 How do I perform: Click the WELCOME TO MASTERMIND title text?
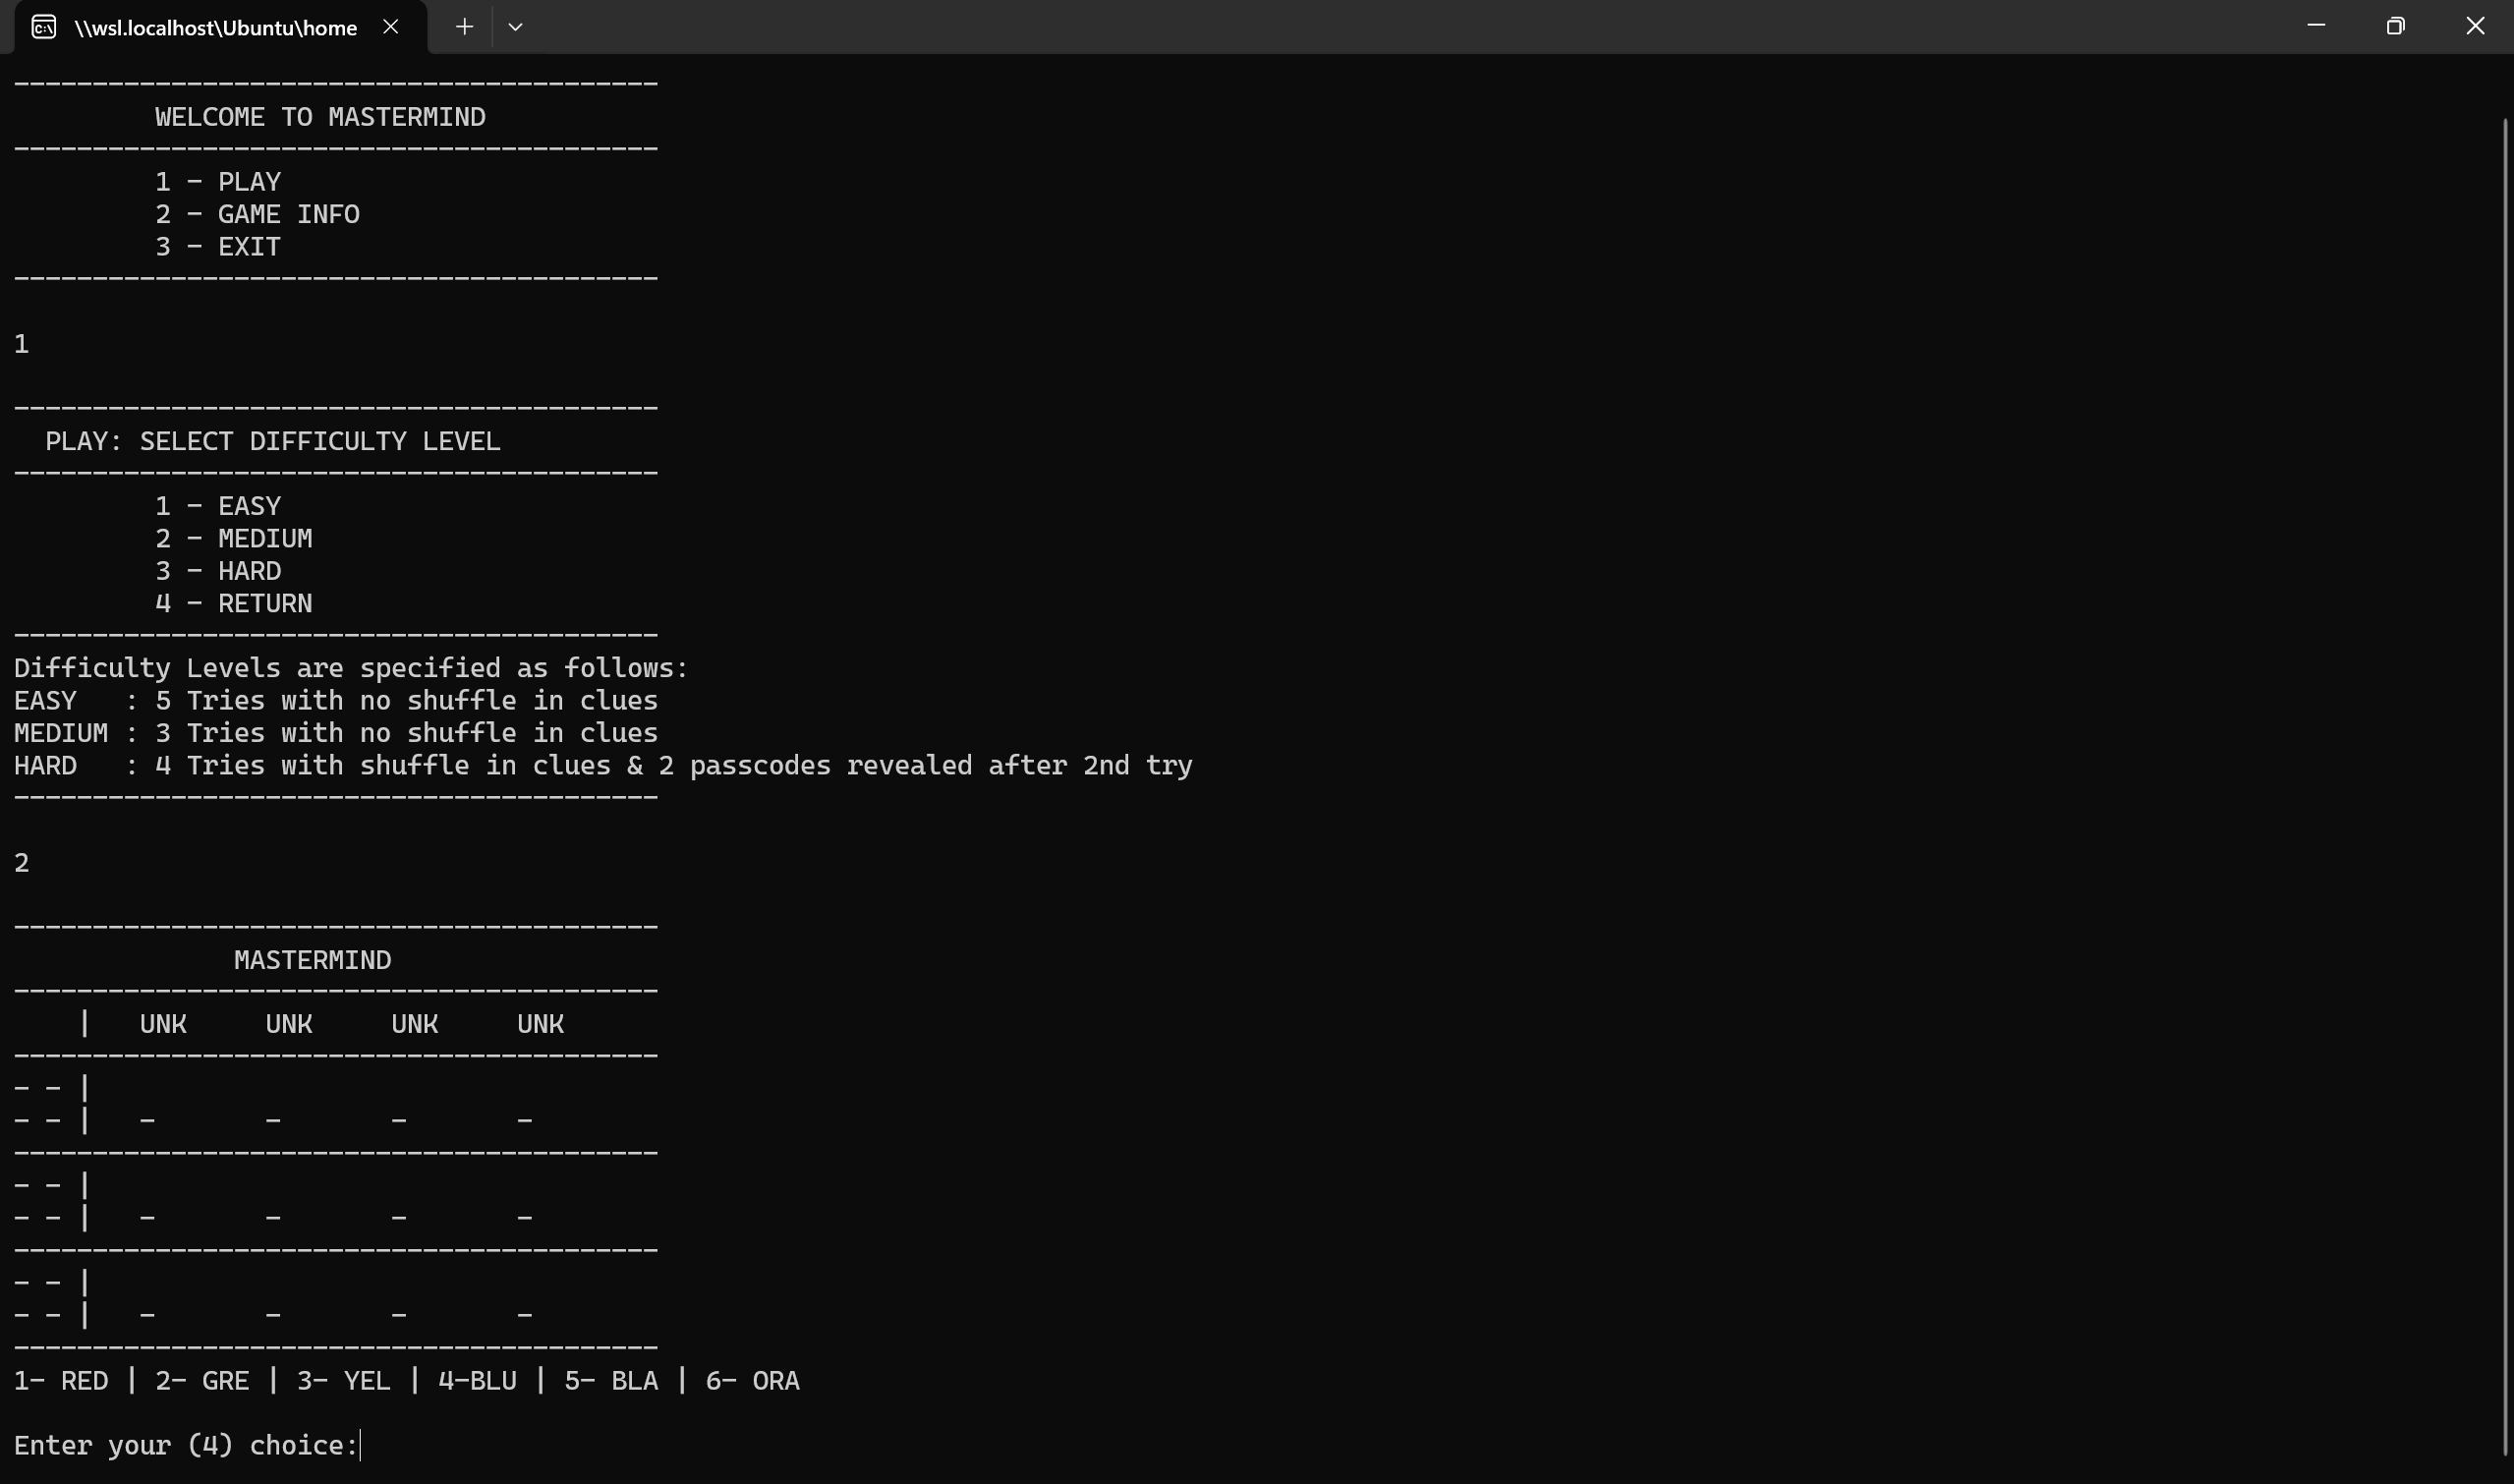coord(320,116)
